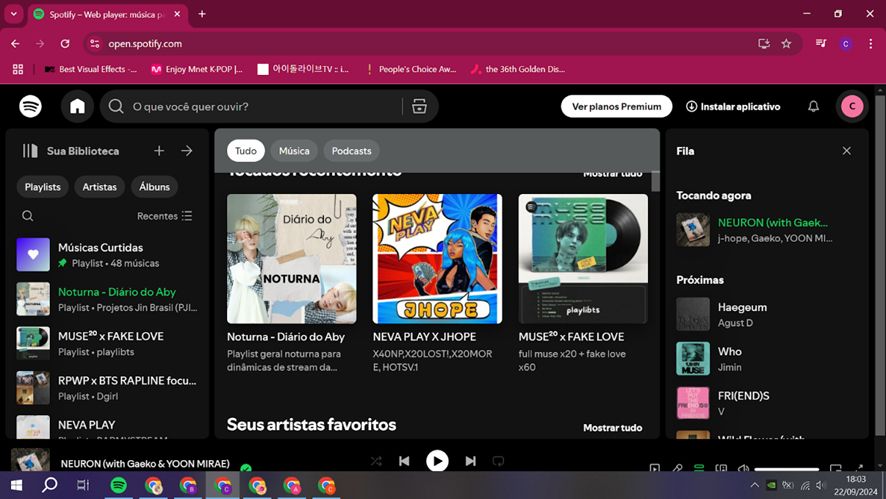The image size is (886, 499).
Task: Toggle the green queue button
Action: 699,468
